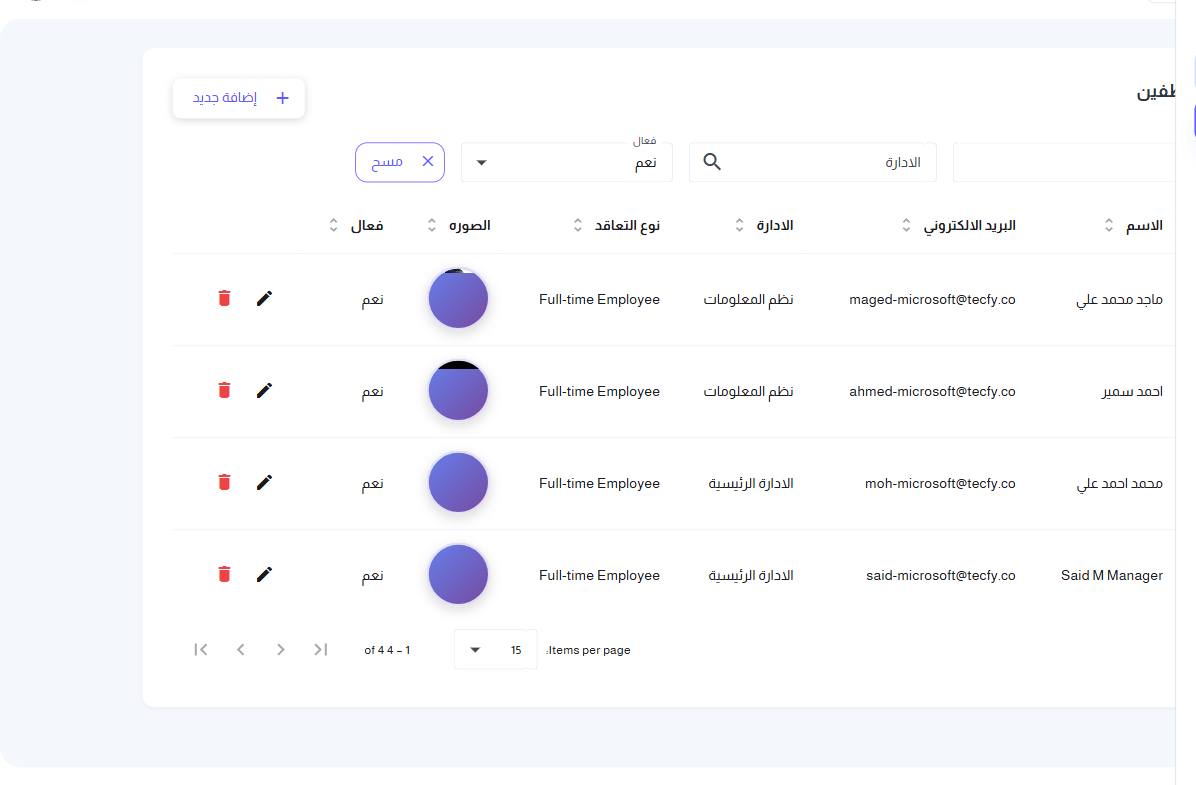
Task: Delete ahmed-microsoft@tecfy.co row with trash icon
Action: 224,391
